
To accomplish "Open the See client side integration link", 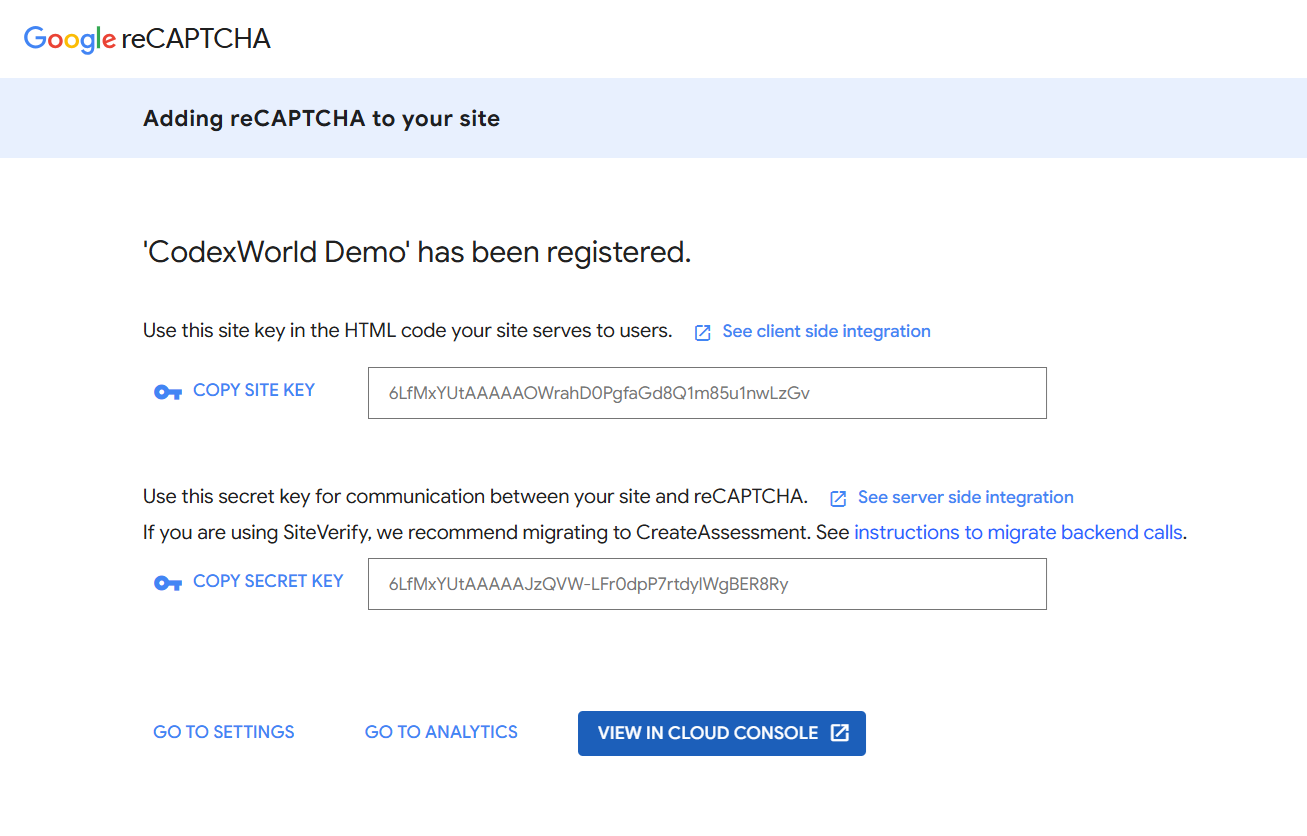I will (826, 331).
